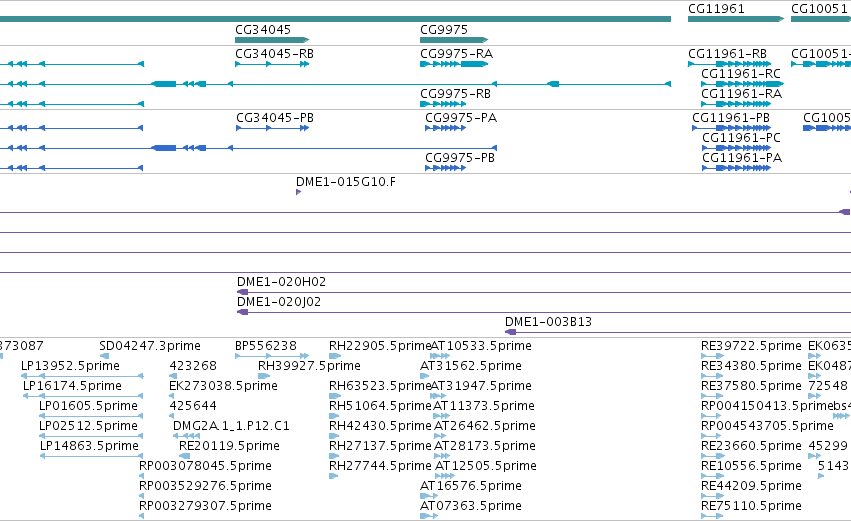Open the CG9975-RB transcript details

[443, 104]
